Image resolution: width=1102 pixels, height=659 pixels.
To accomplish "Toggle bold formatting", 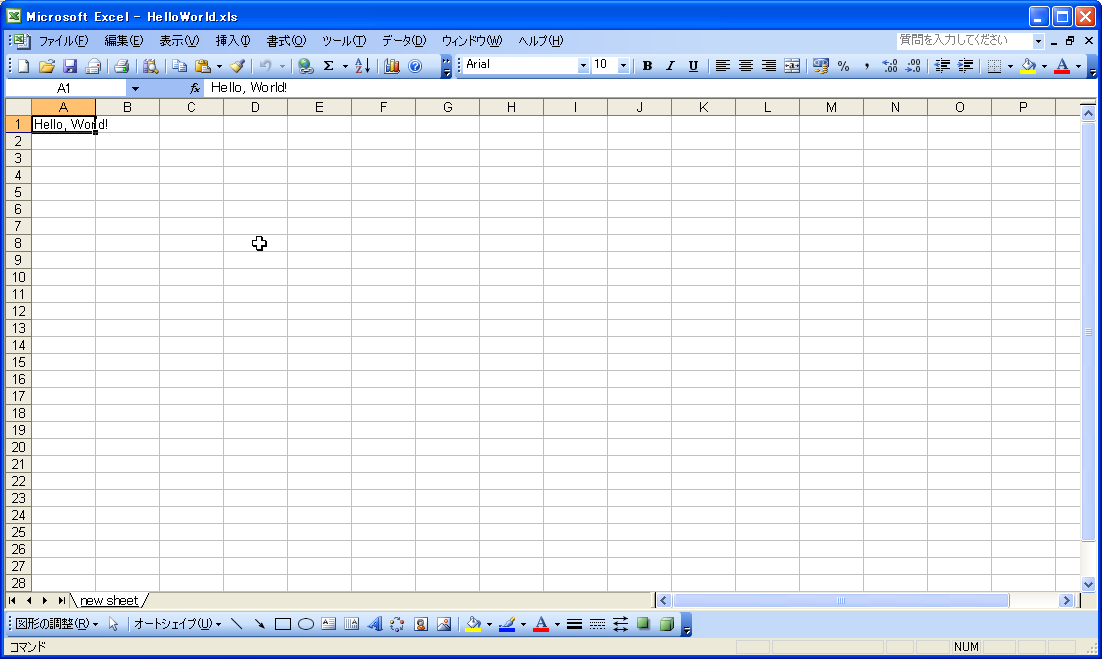I will coord(647,66).
